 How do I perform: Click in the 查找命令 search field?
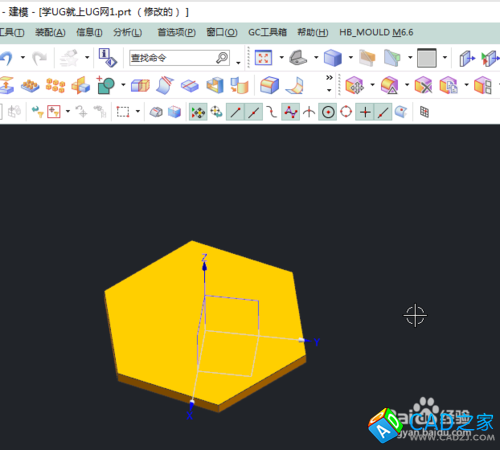click(179, 58)
